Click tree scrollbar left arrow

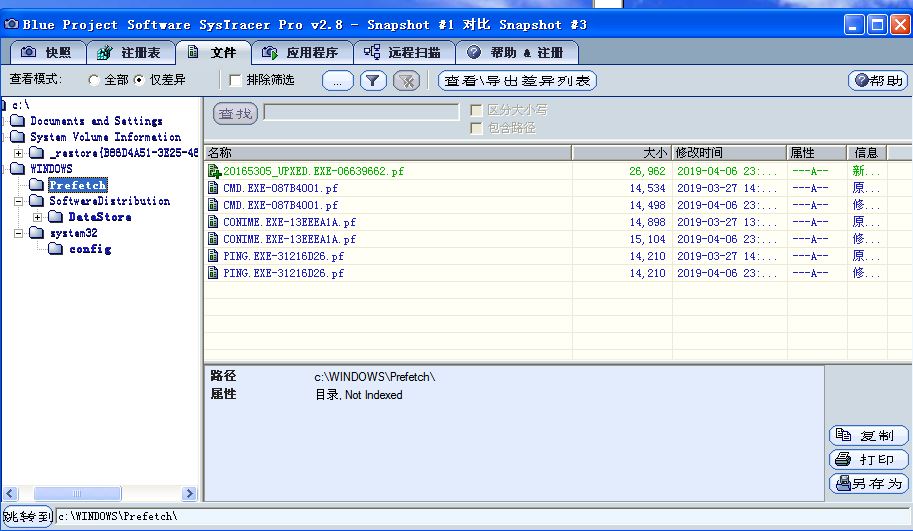point(10,494)
